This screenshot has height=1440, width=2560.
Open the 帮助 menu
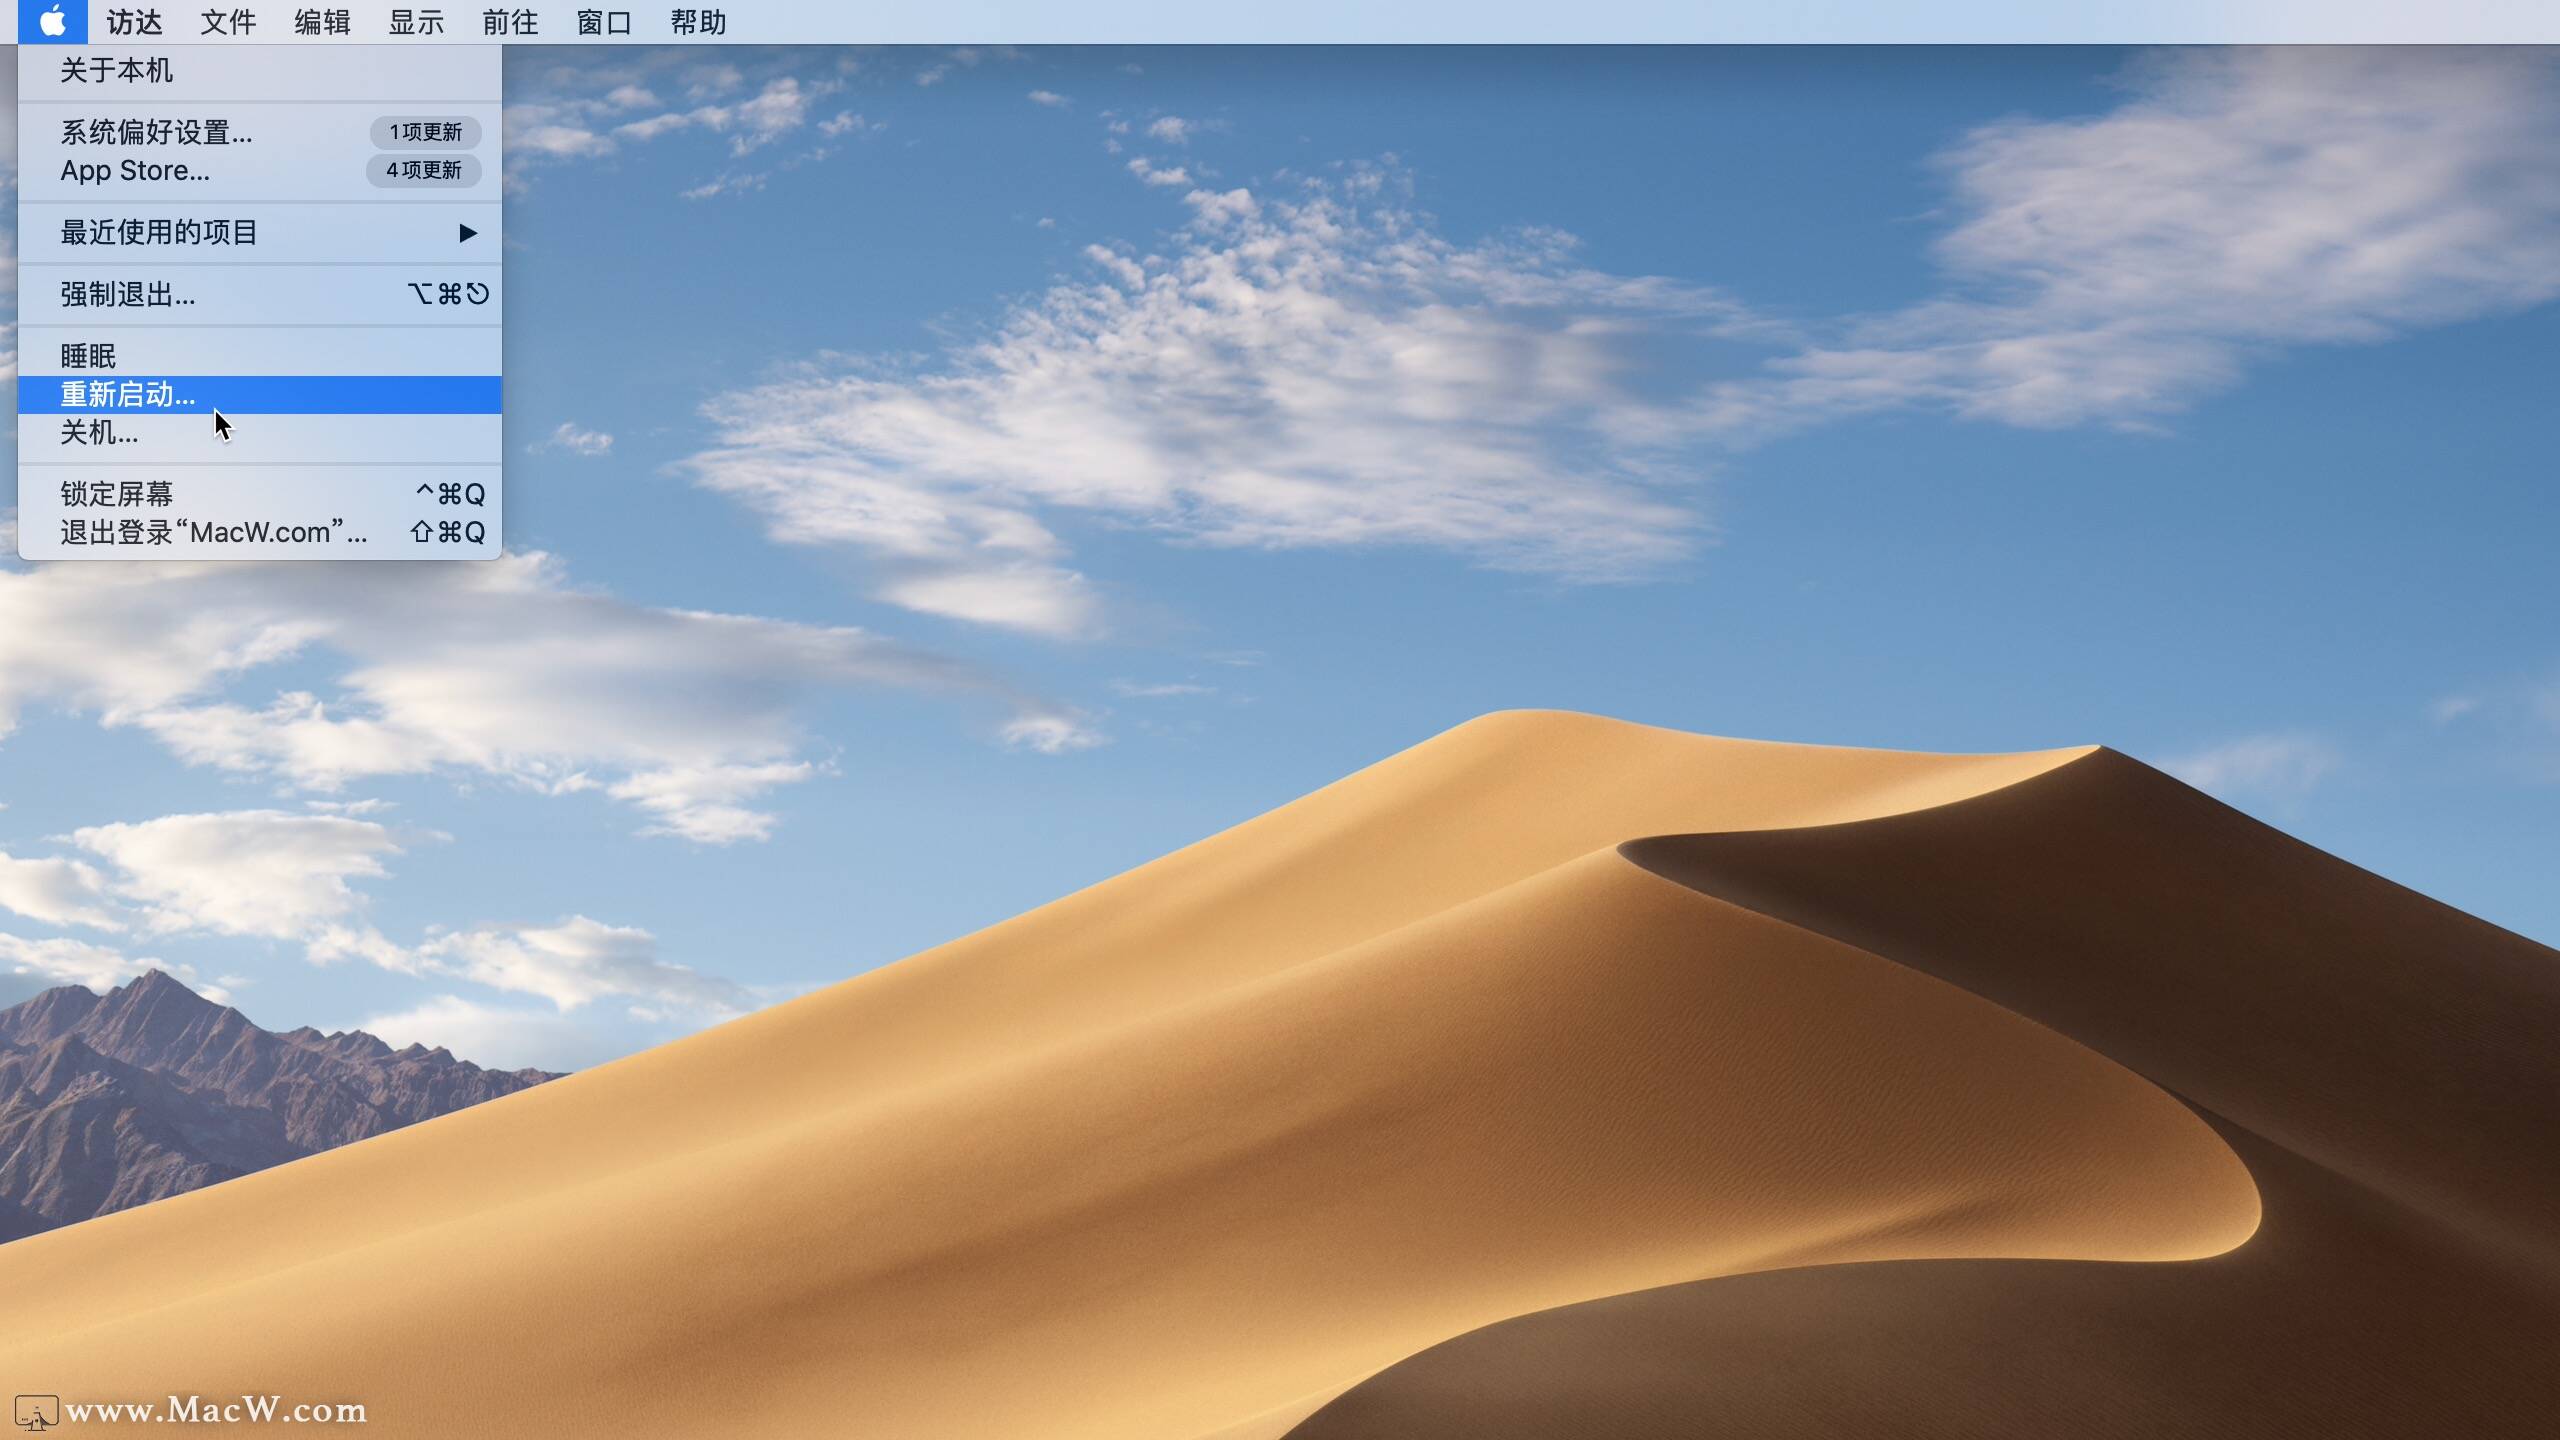698,21
